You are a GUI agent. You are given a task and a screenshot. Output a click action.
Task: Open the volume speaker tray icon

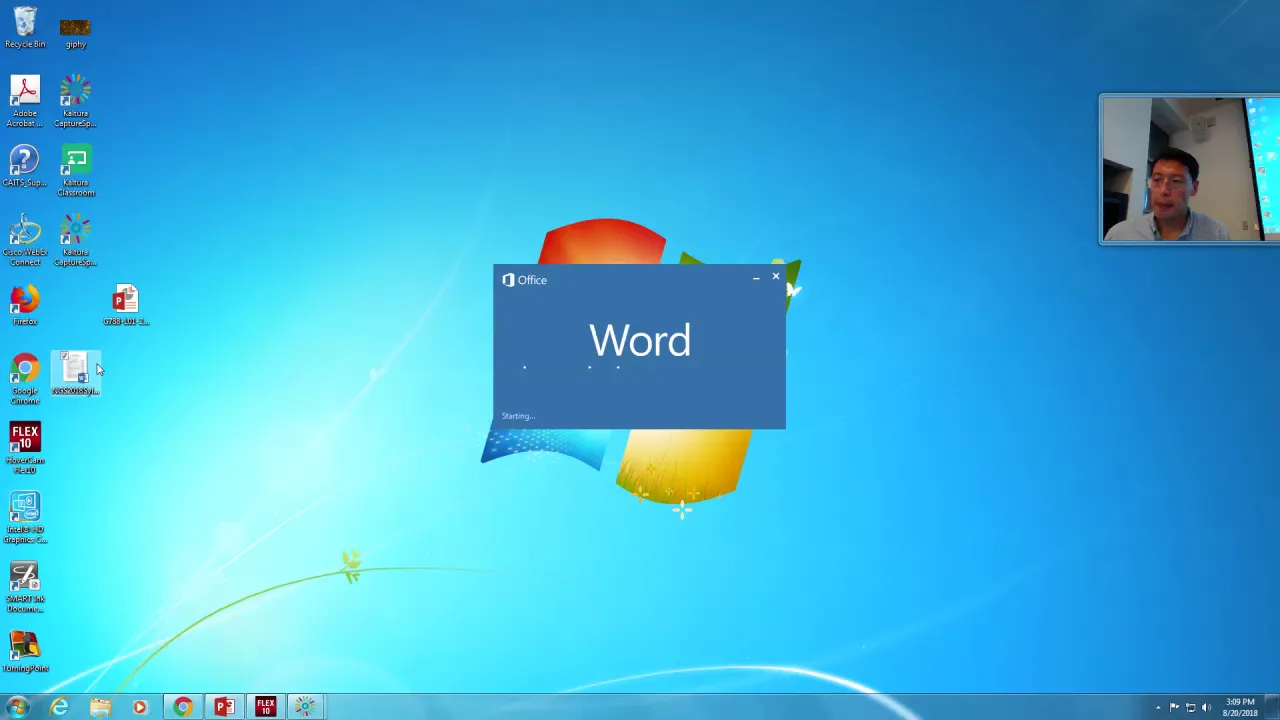(x=1206, y=708)
